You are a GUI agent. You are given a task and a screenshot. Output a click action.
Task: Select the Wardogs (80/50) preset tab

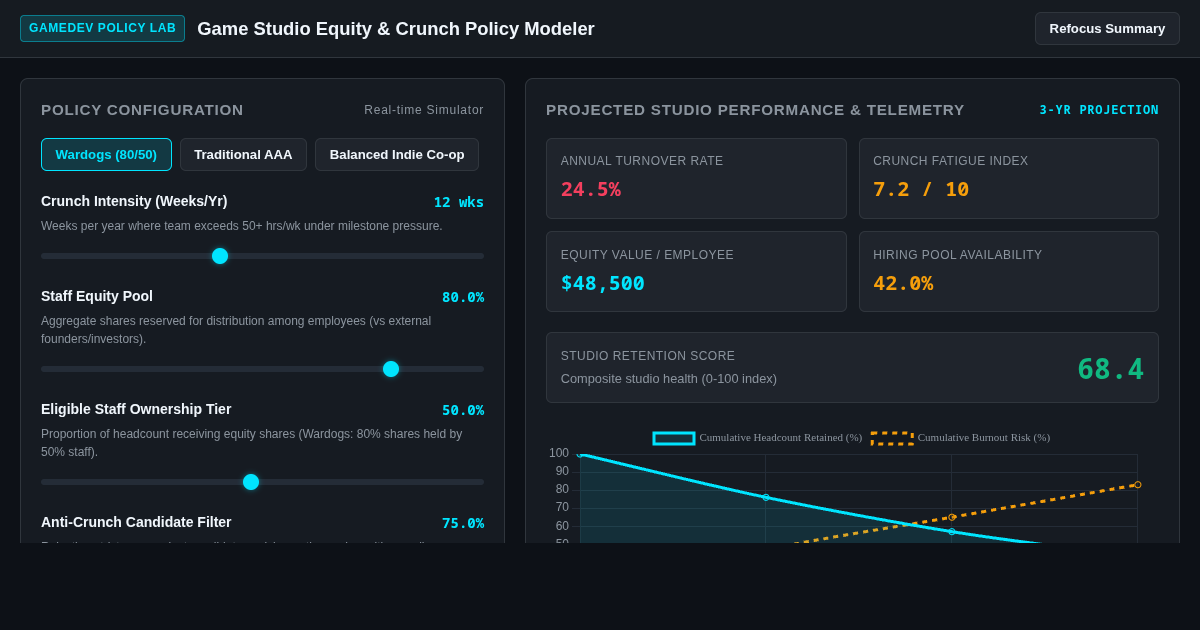point(106,154)
